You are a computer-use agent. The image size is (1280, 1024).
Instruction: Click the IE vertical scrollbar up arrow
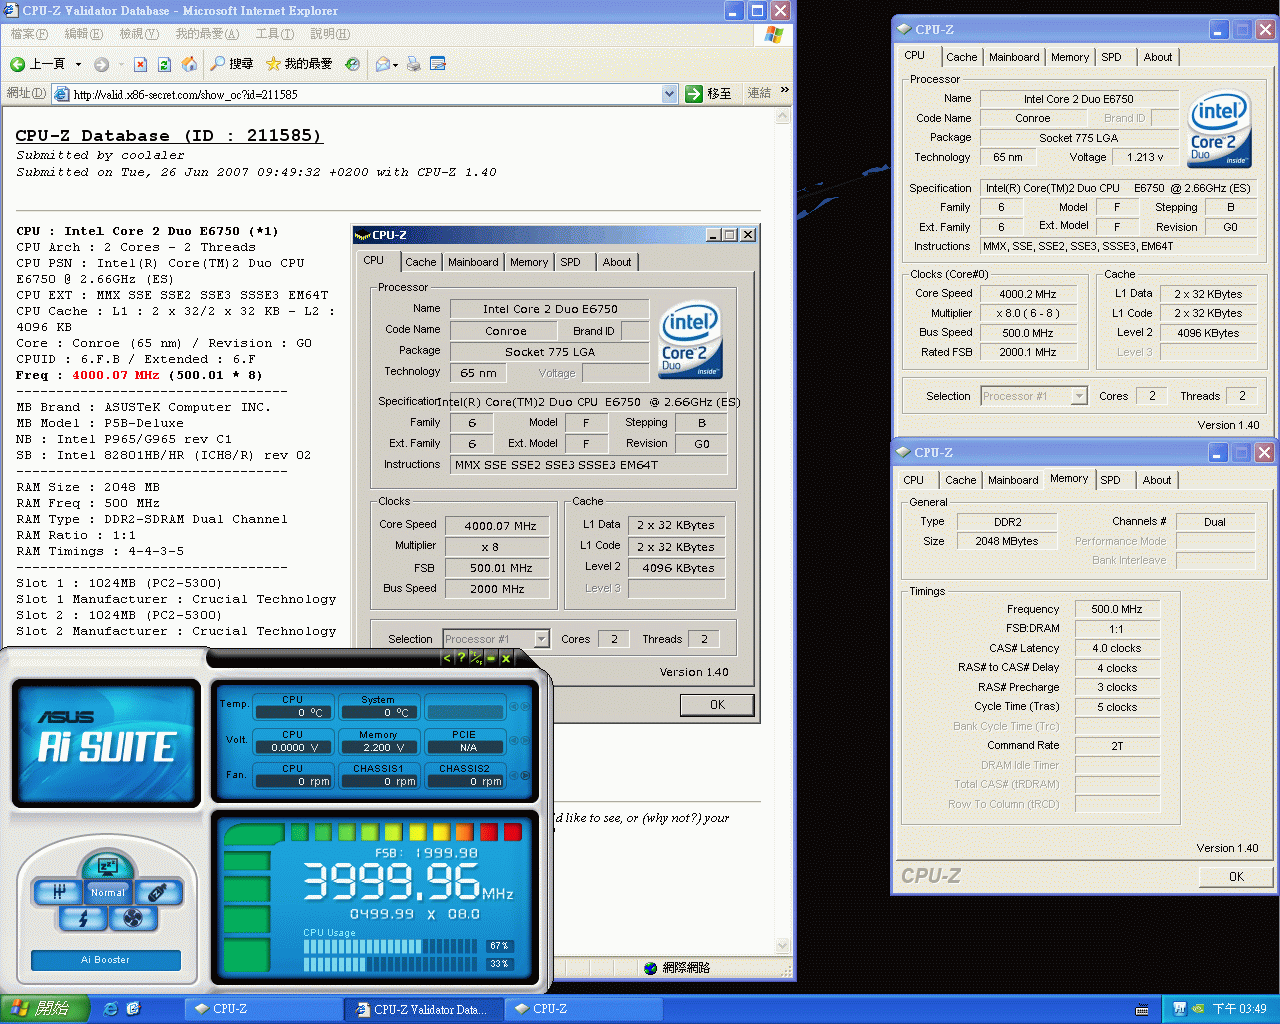785,117
